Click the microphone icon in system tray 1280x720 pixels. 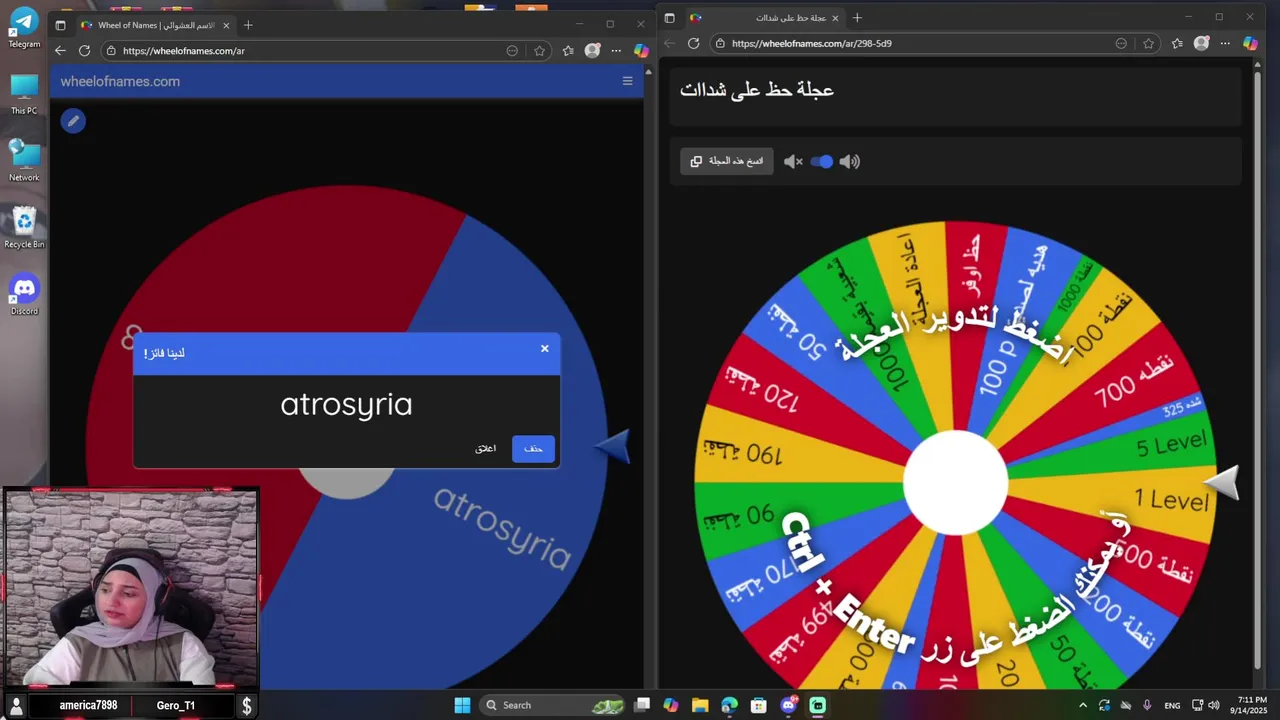click(x=1147, y=705)
